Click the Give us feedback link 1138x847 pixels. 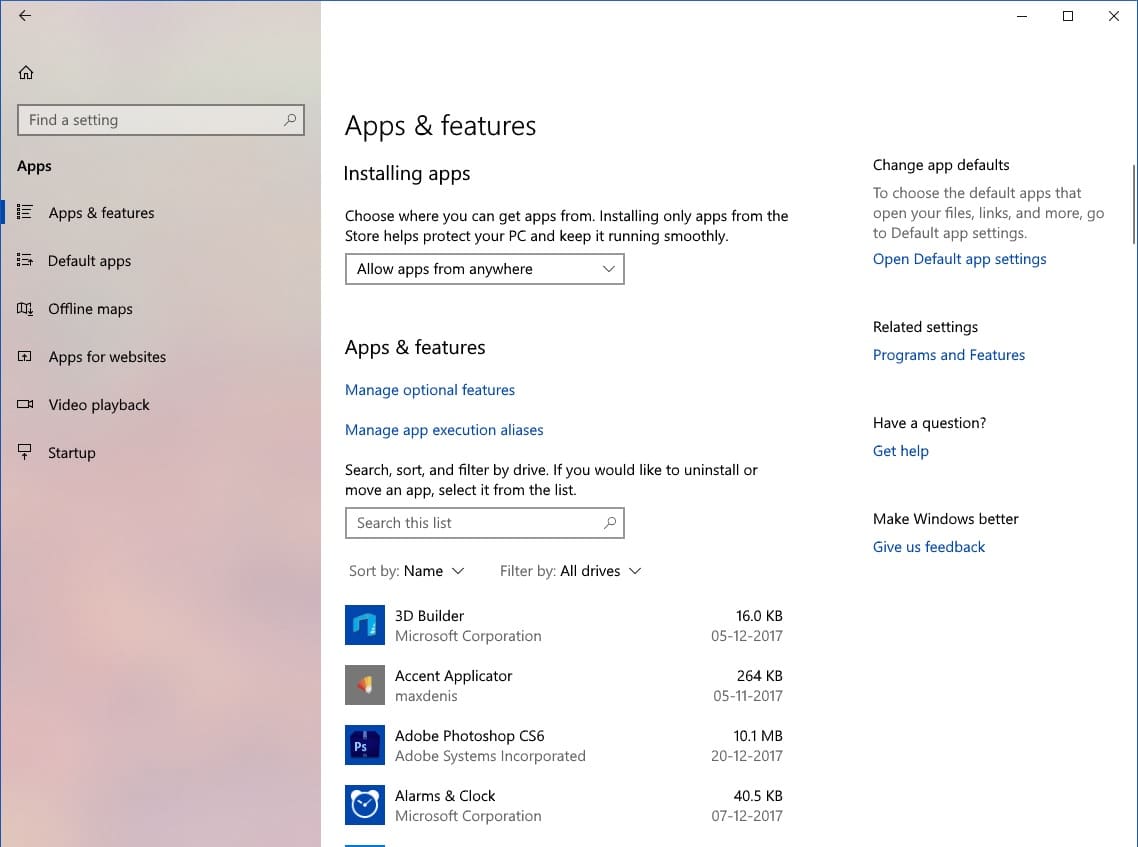[x=928, y=547]
